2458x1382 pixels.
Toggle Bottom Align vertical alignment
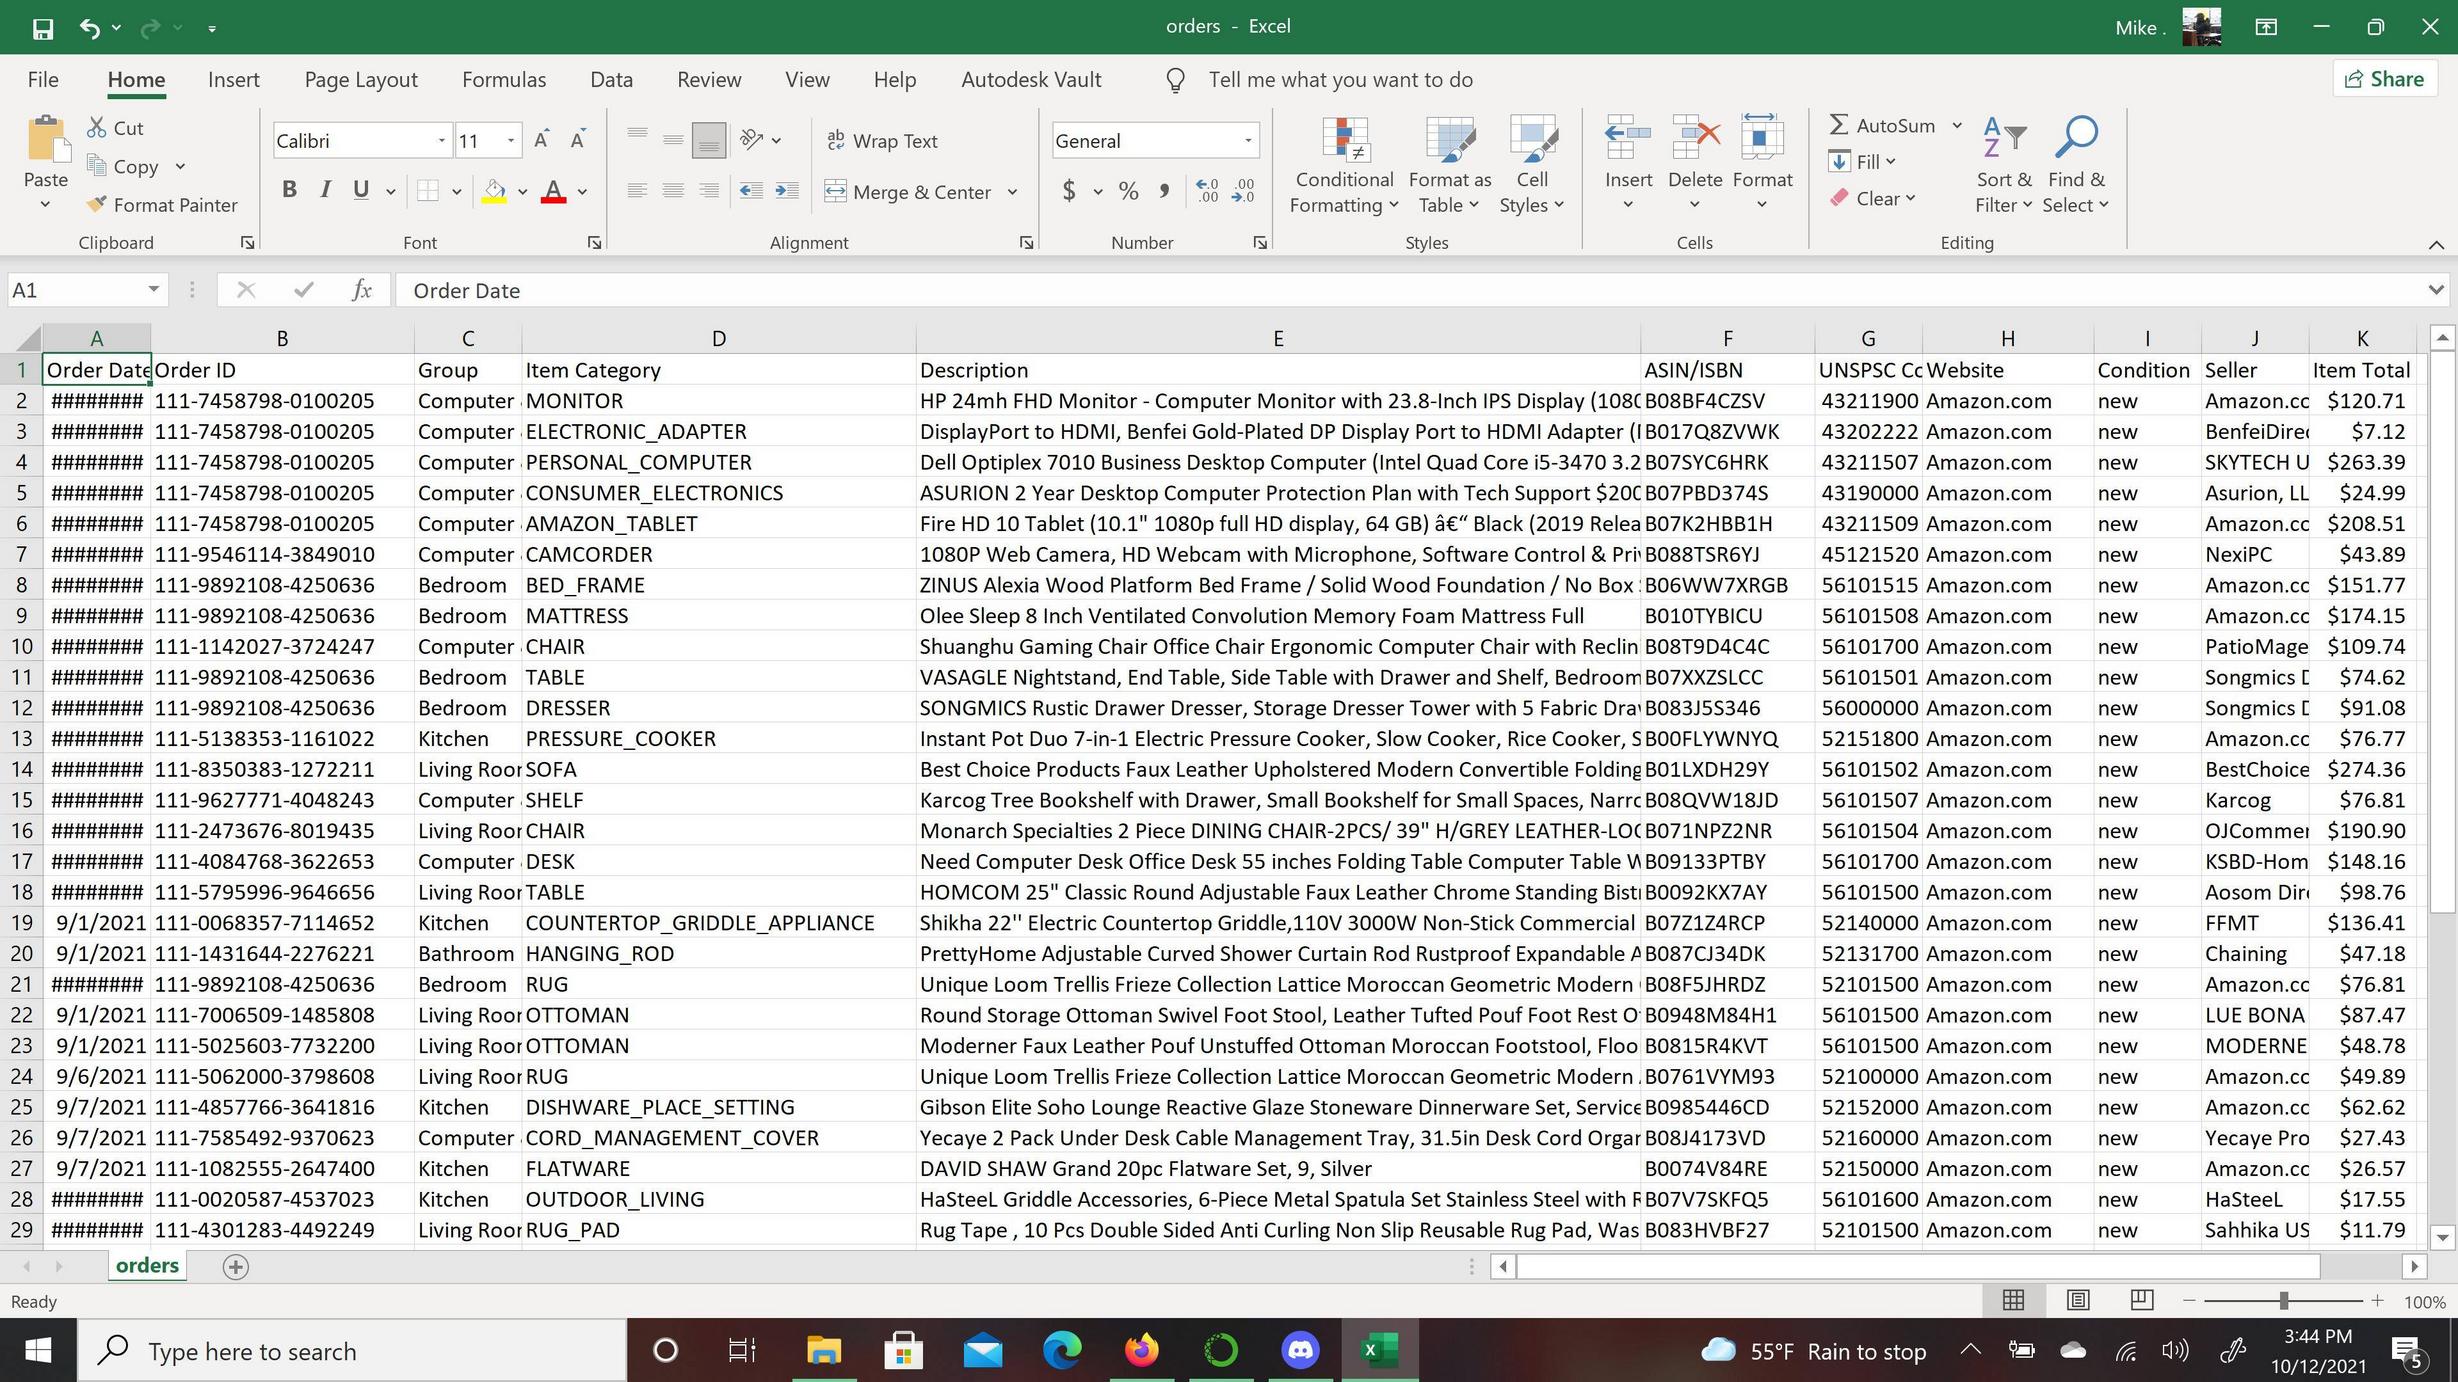click(709, 140)
